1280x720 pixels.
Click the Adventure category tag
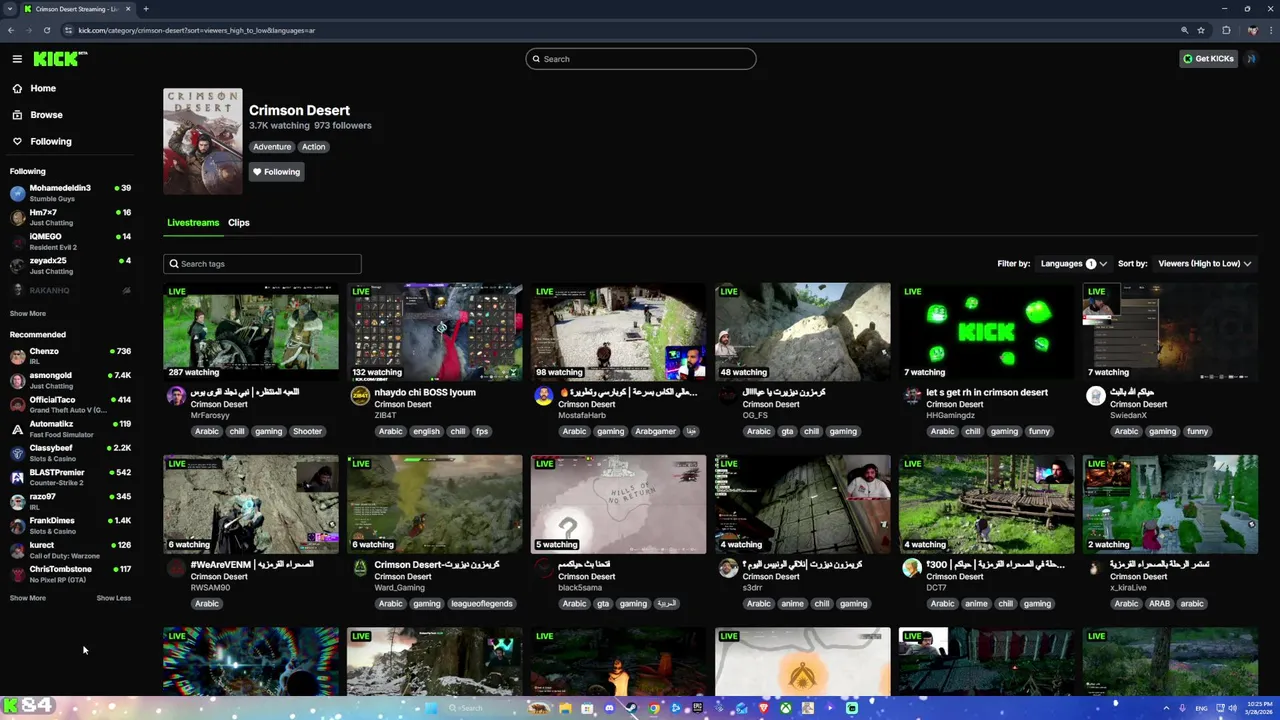tap(272, 147)
